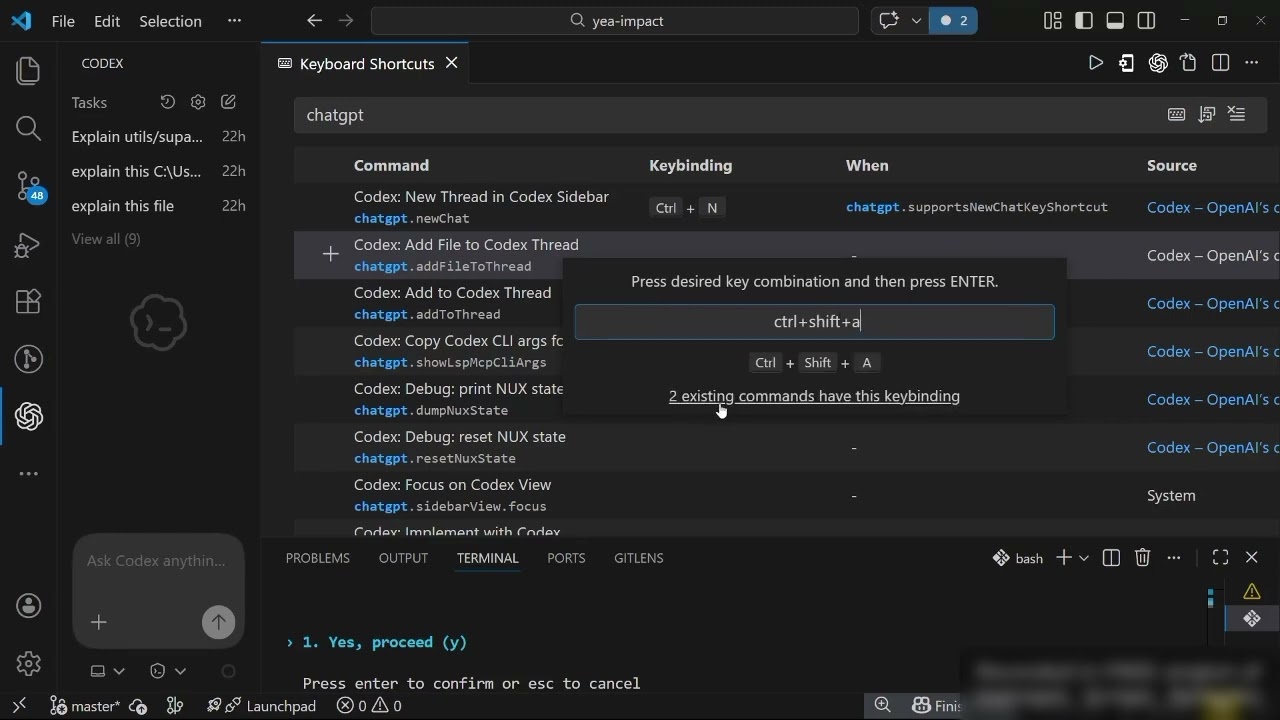Click the device settings icon in editor toolbar
The width and height of the screenshot is (1280, 720).
point(1127,63)
